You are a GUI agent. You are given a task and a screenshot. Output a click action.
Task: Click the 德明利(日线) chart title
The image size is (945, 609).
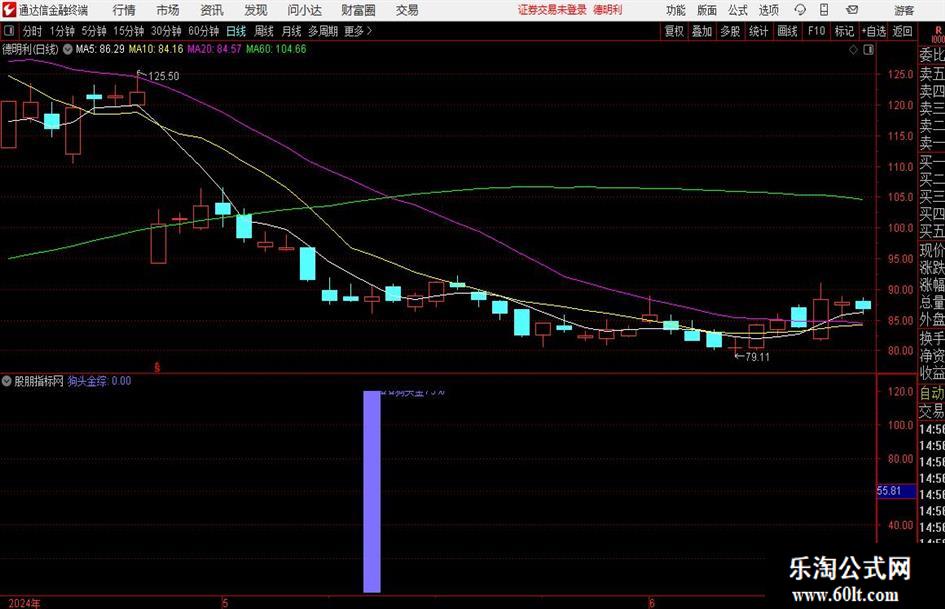pos(31,49)
